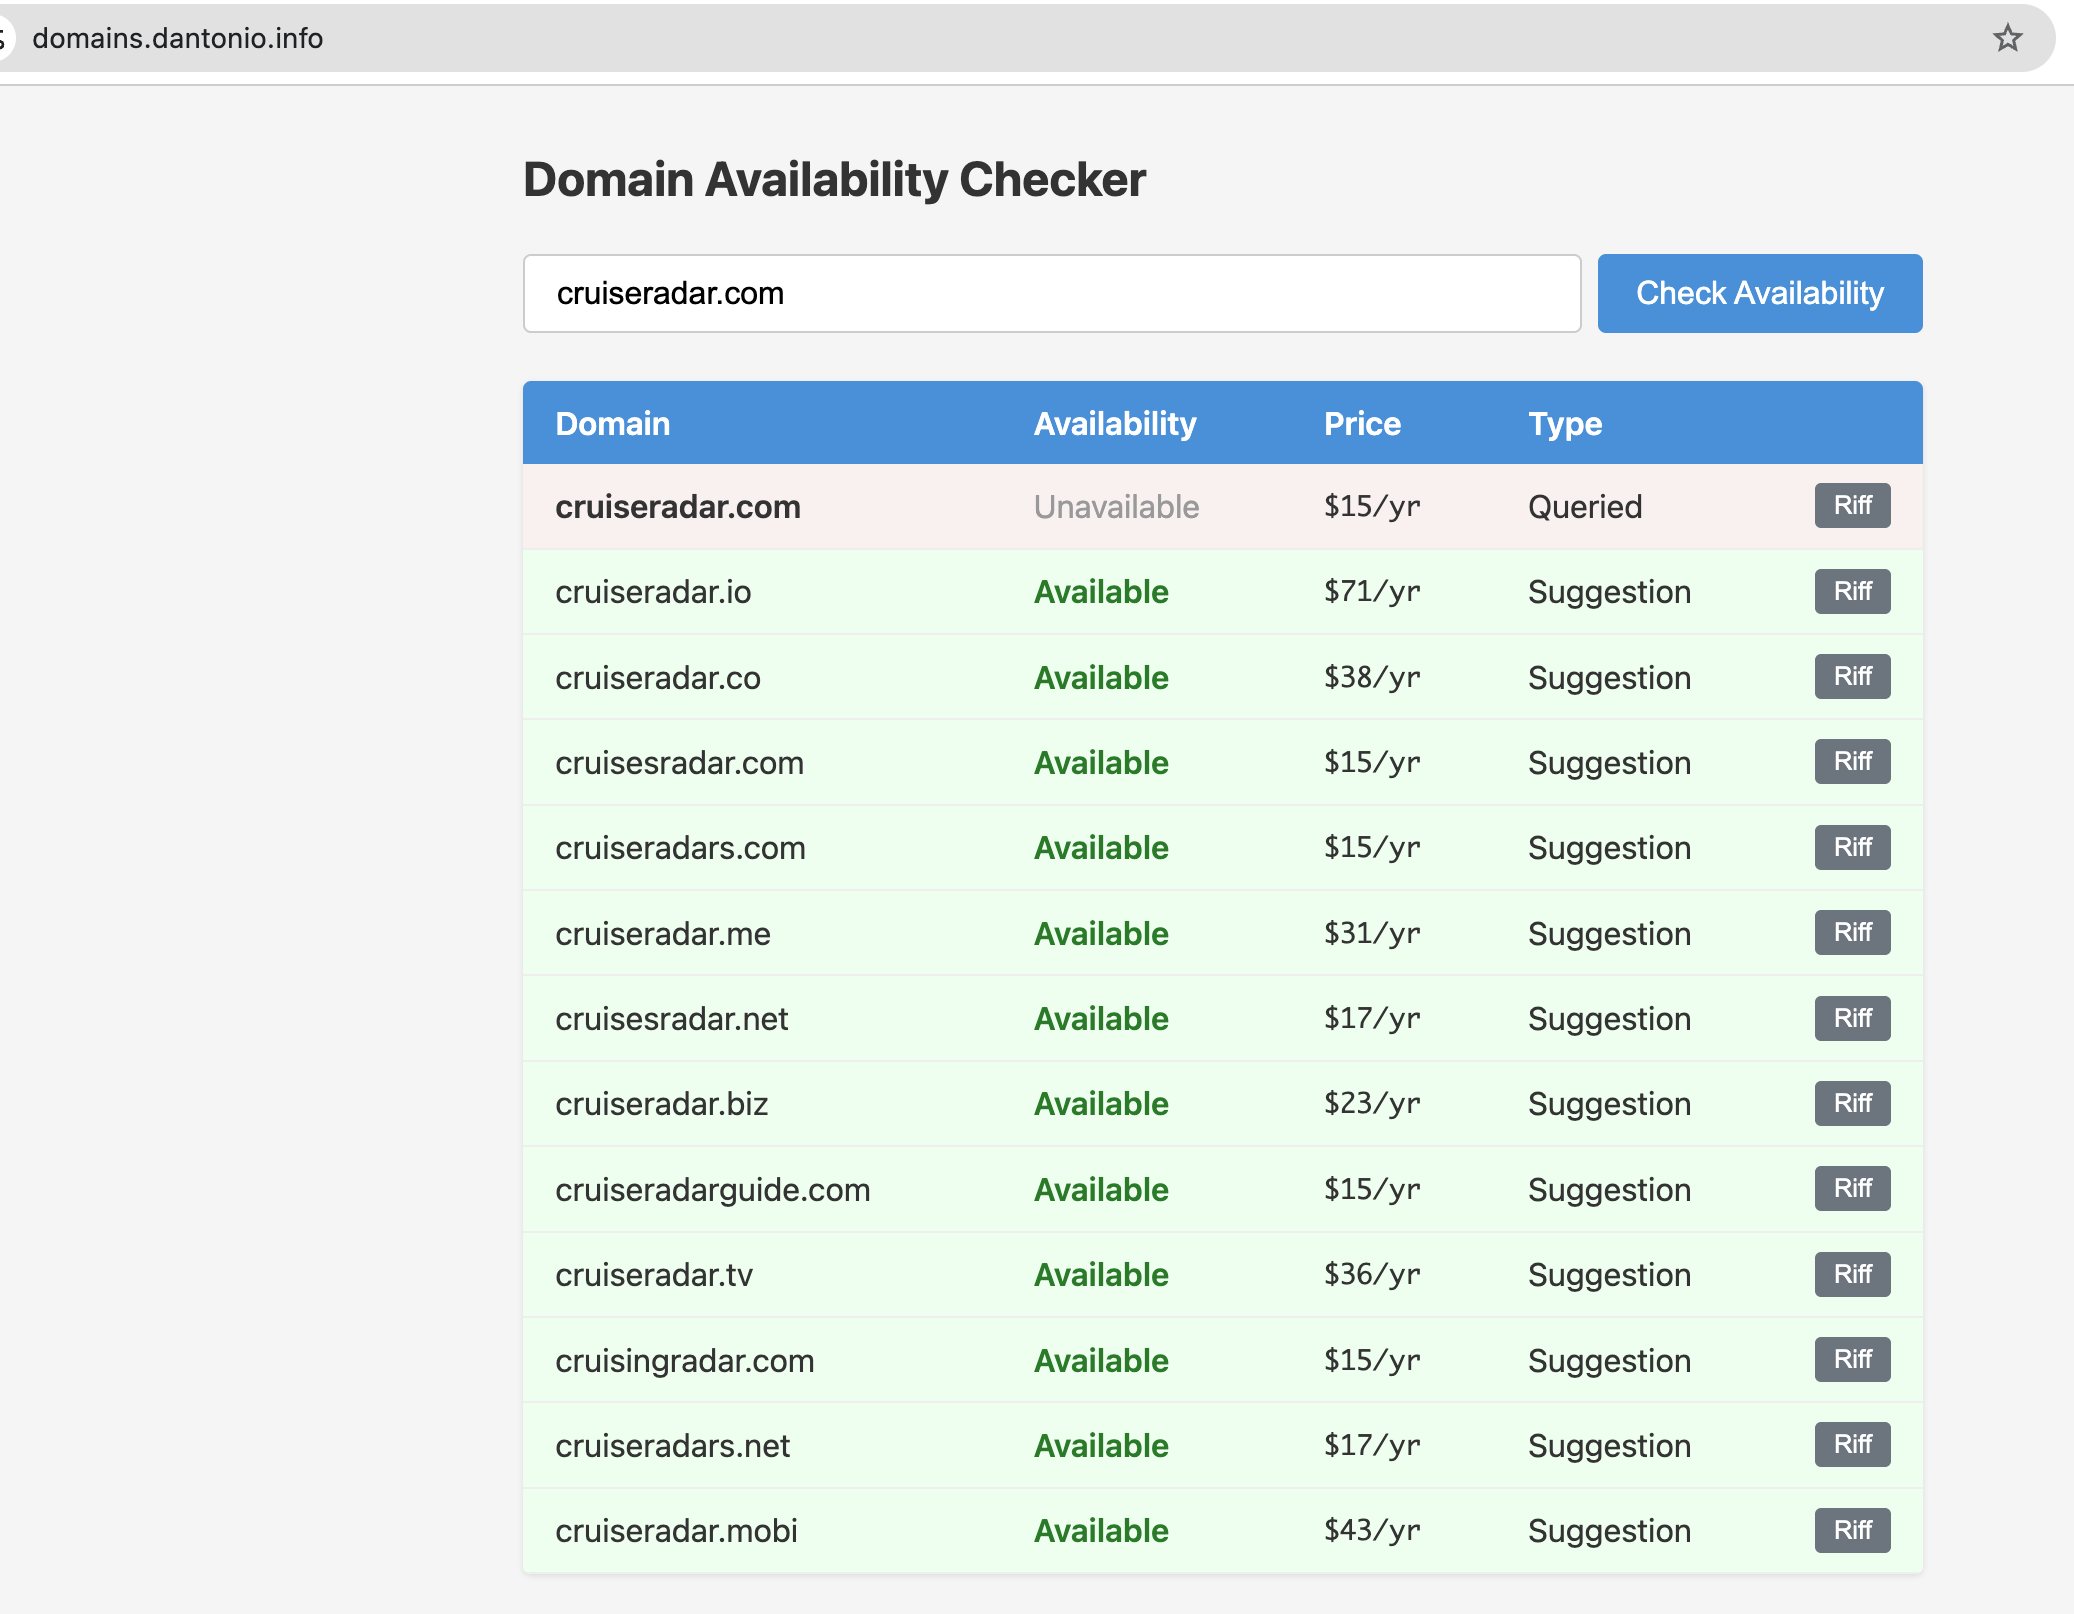Click the Domain column header
The image size is (2074, 1614).
point(612,422)
